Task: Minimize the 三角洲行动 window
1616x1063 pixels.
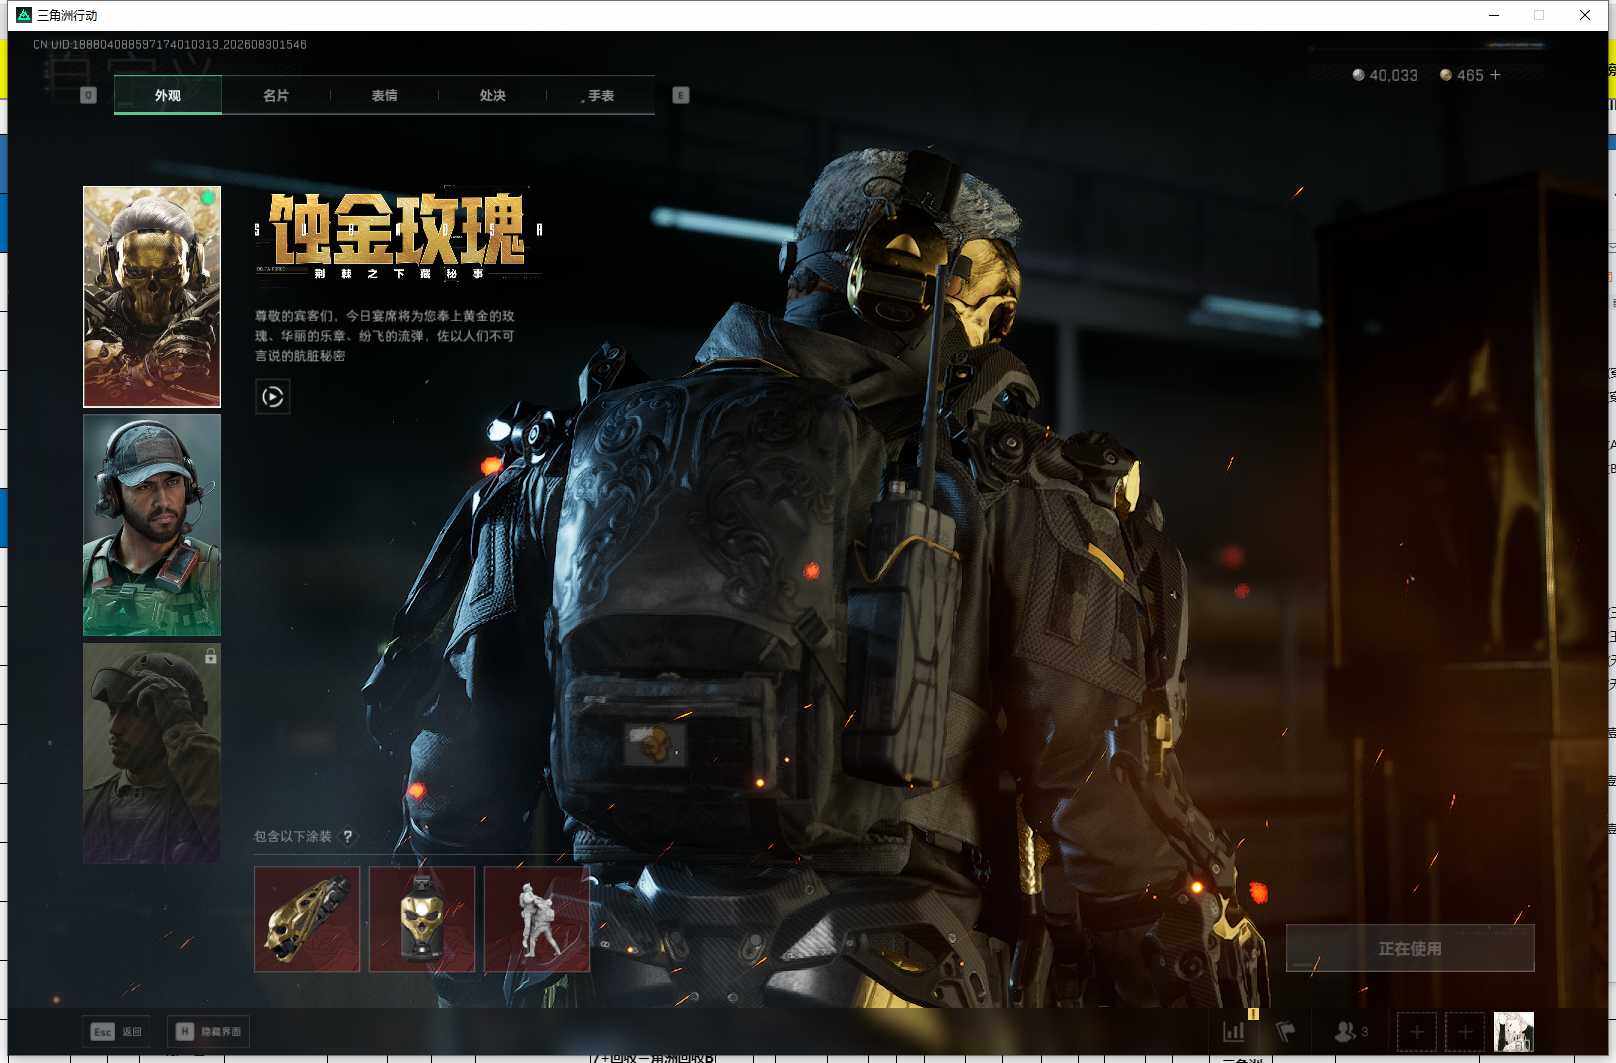Action: pos(1494,15)
